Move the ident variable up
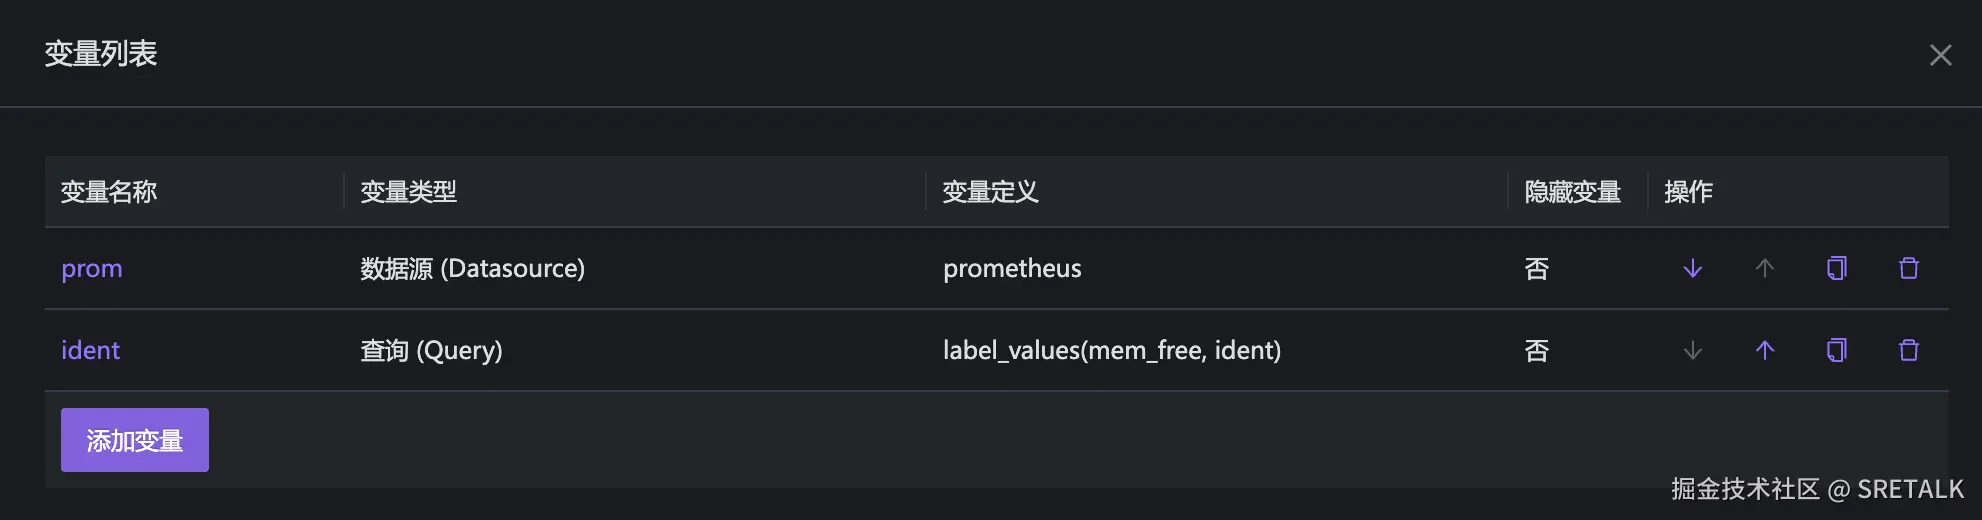Viewport: 1982px width, 520px height. [x=1765, y=350]
